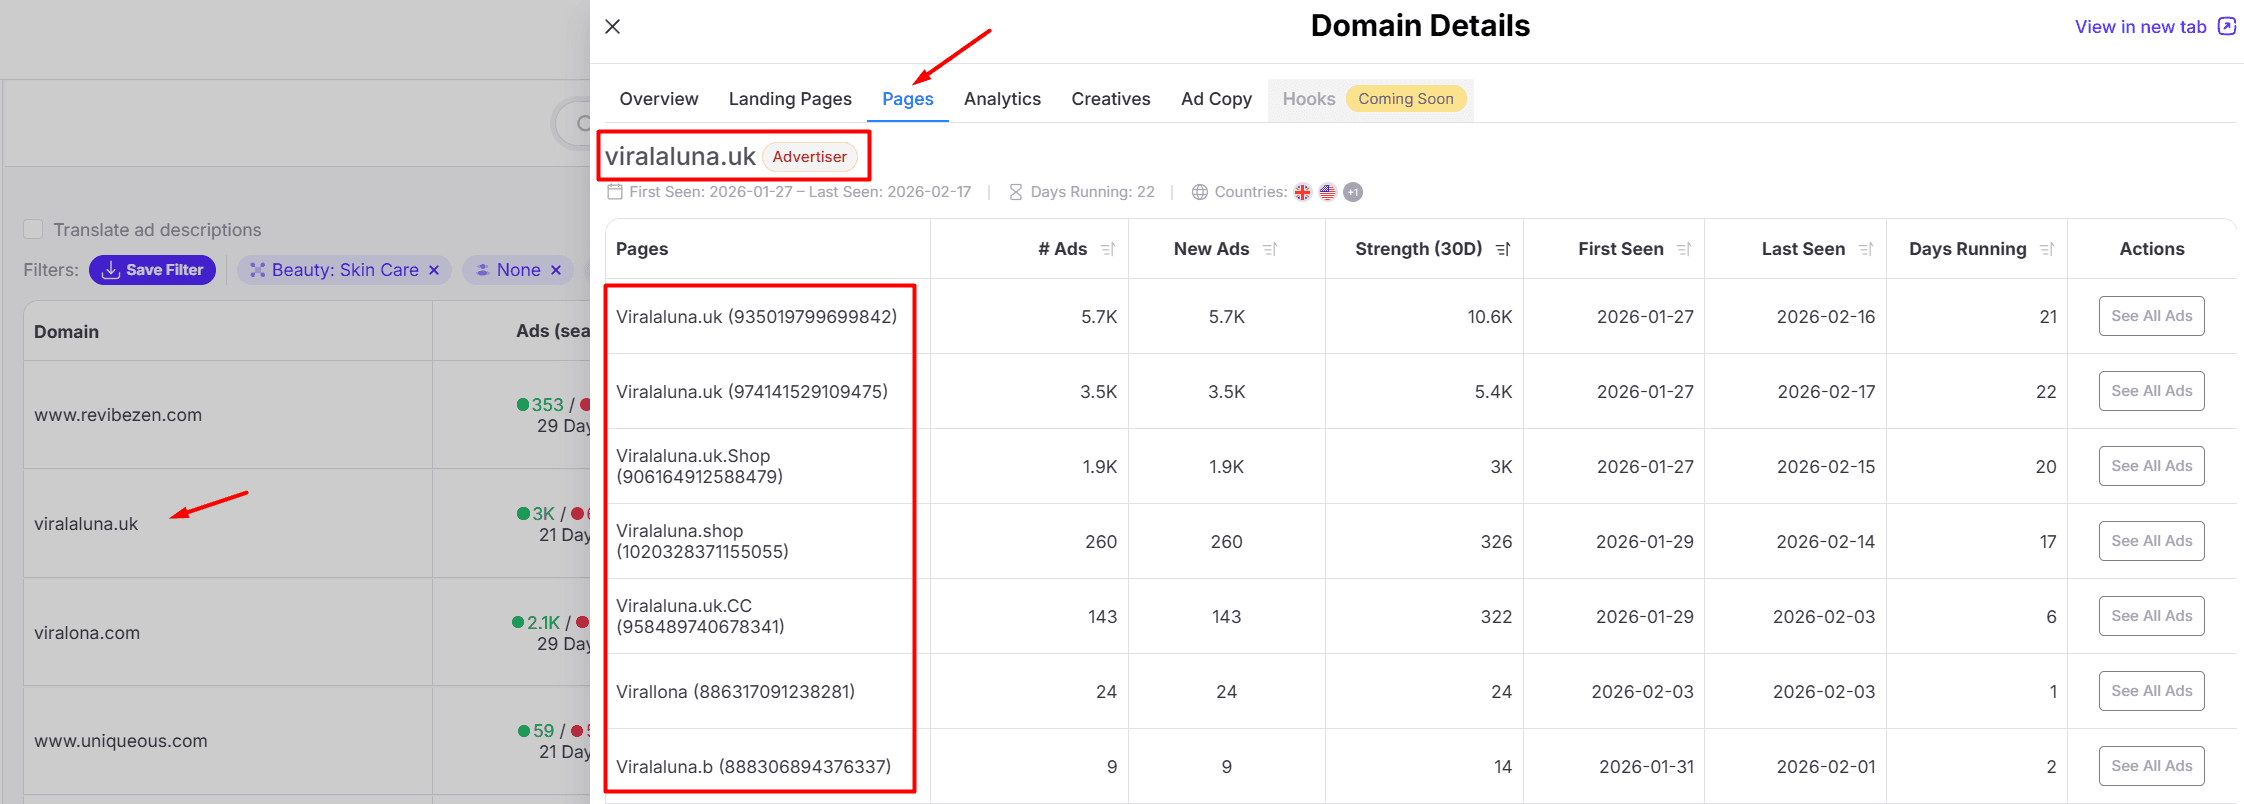Remove the None filter chip
The image size is (2244, 804).
[x=556, y=270]
